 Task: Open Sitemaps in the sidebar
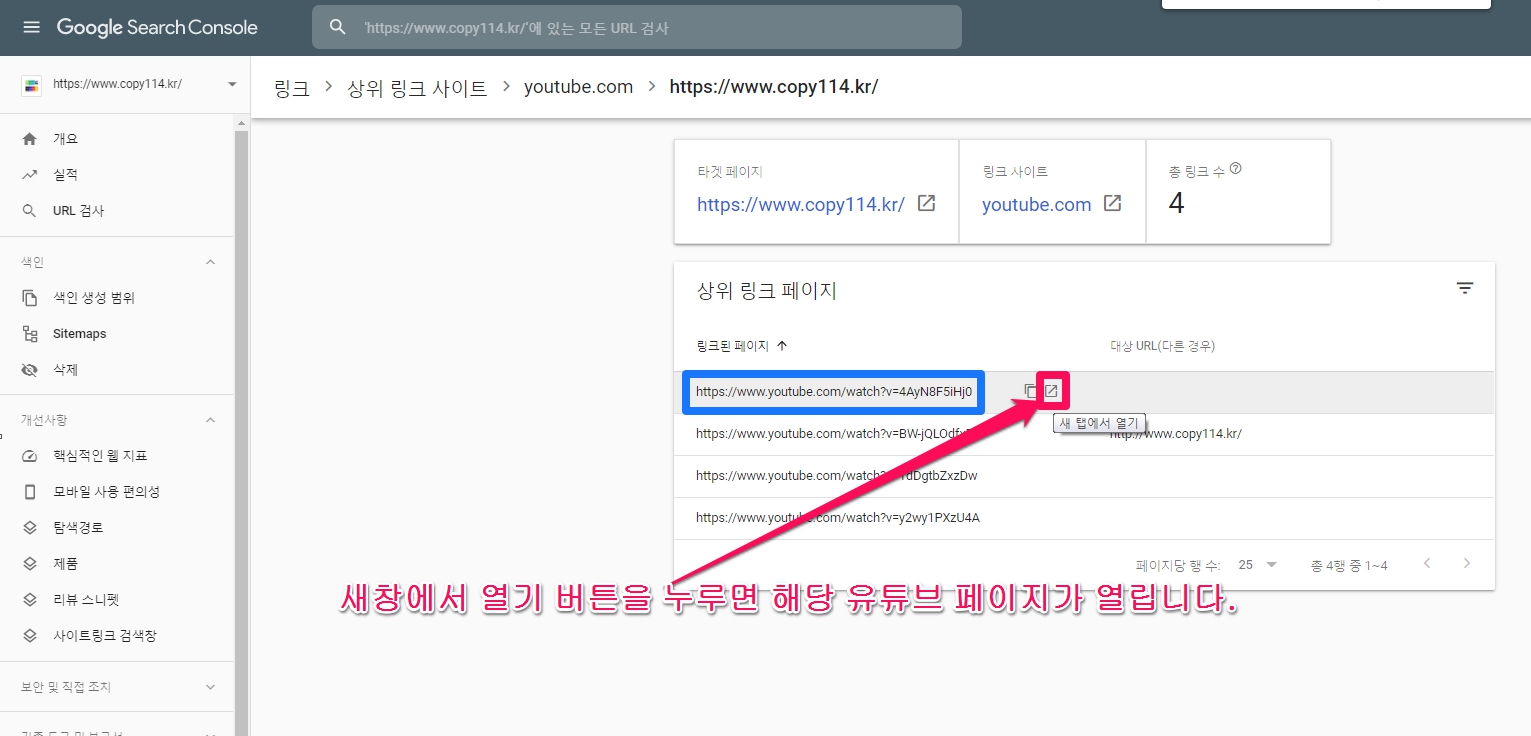[x=79, y=334]
